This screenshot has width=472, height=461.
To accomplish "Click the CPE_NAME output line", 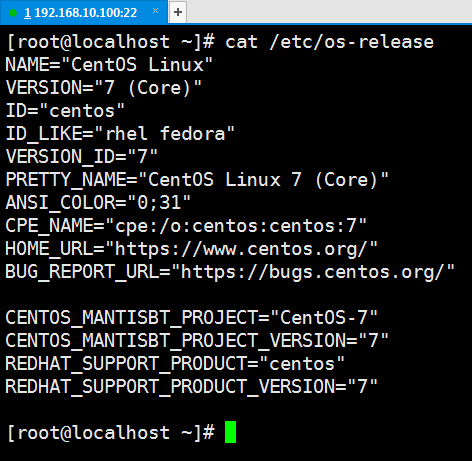I will [x=186, y=226].
